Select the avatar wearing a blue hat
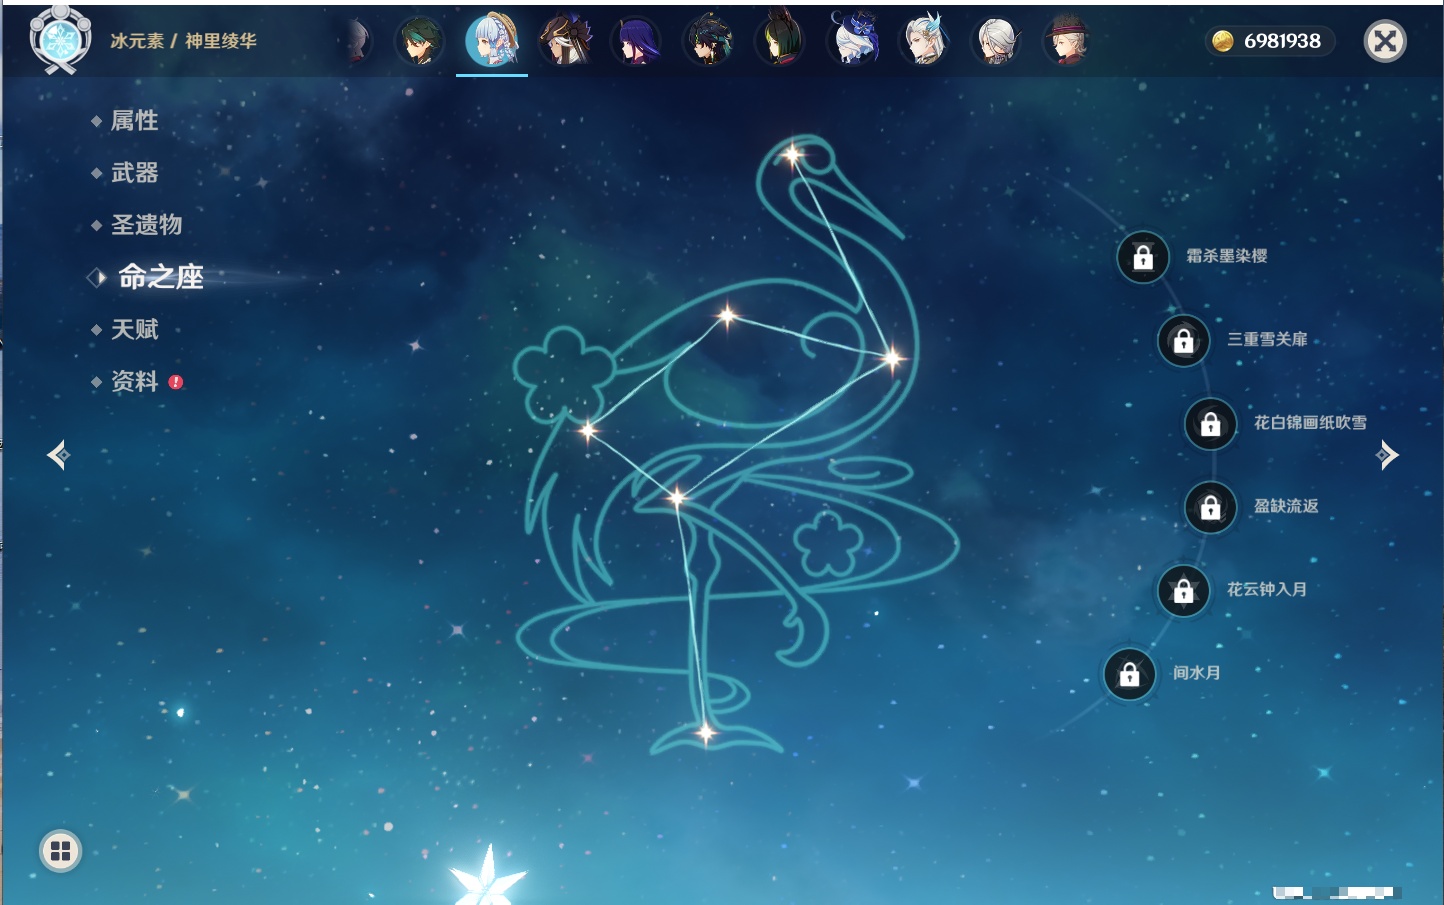This screenshot has width=1444, height=905. [853, 40]
